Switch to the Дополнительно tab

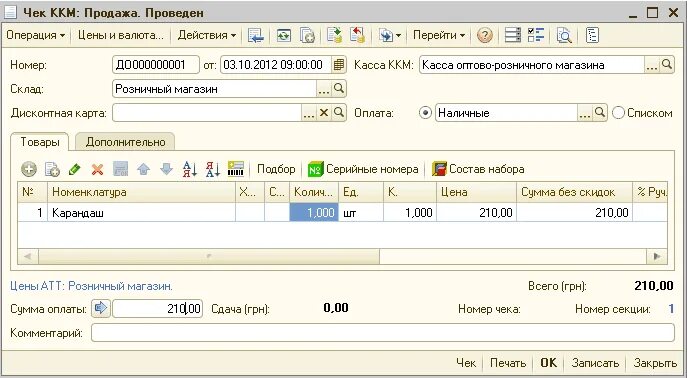(125, 142)
